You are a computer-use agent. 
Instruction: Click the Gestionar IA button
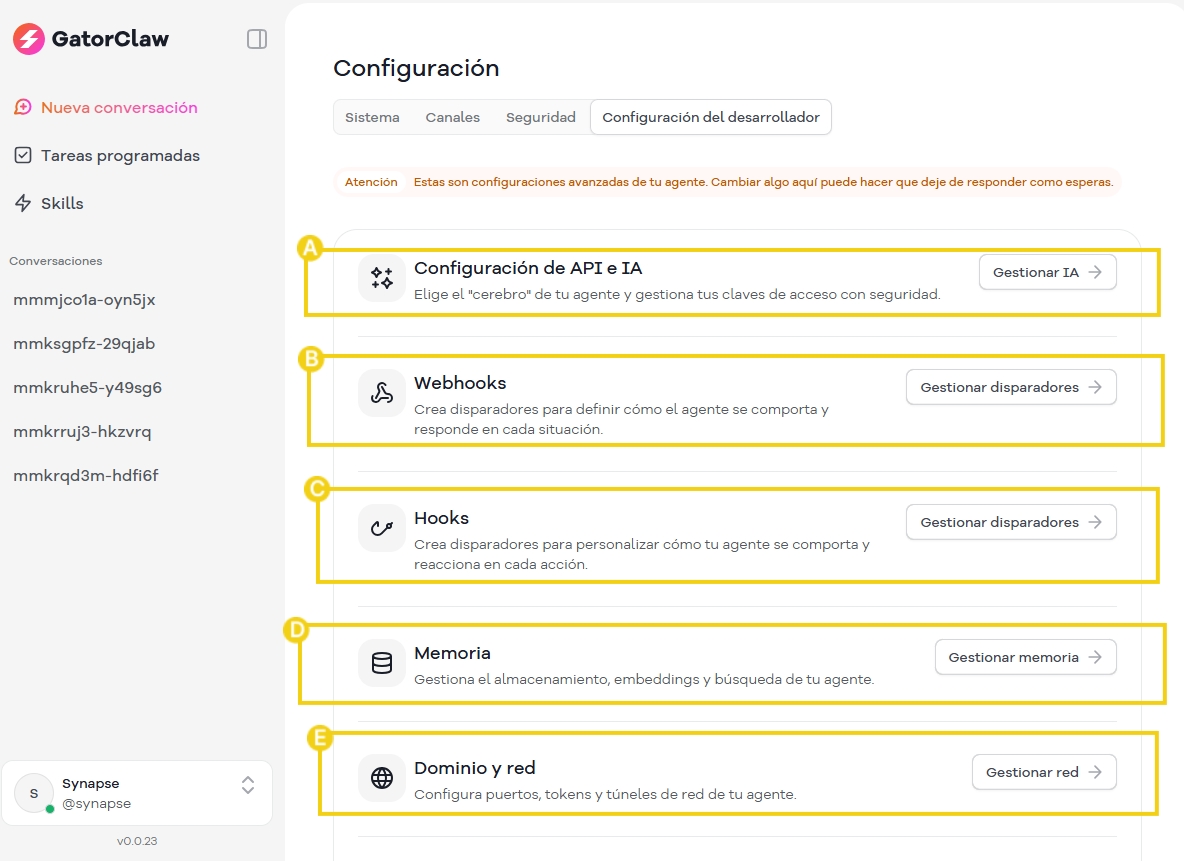click(x=1047, y=271)
